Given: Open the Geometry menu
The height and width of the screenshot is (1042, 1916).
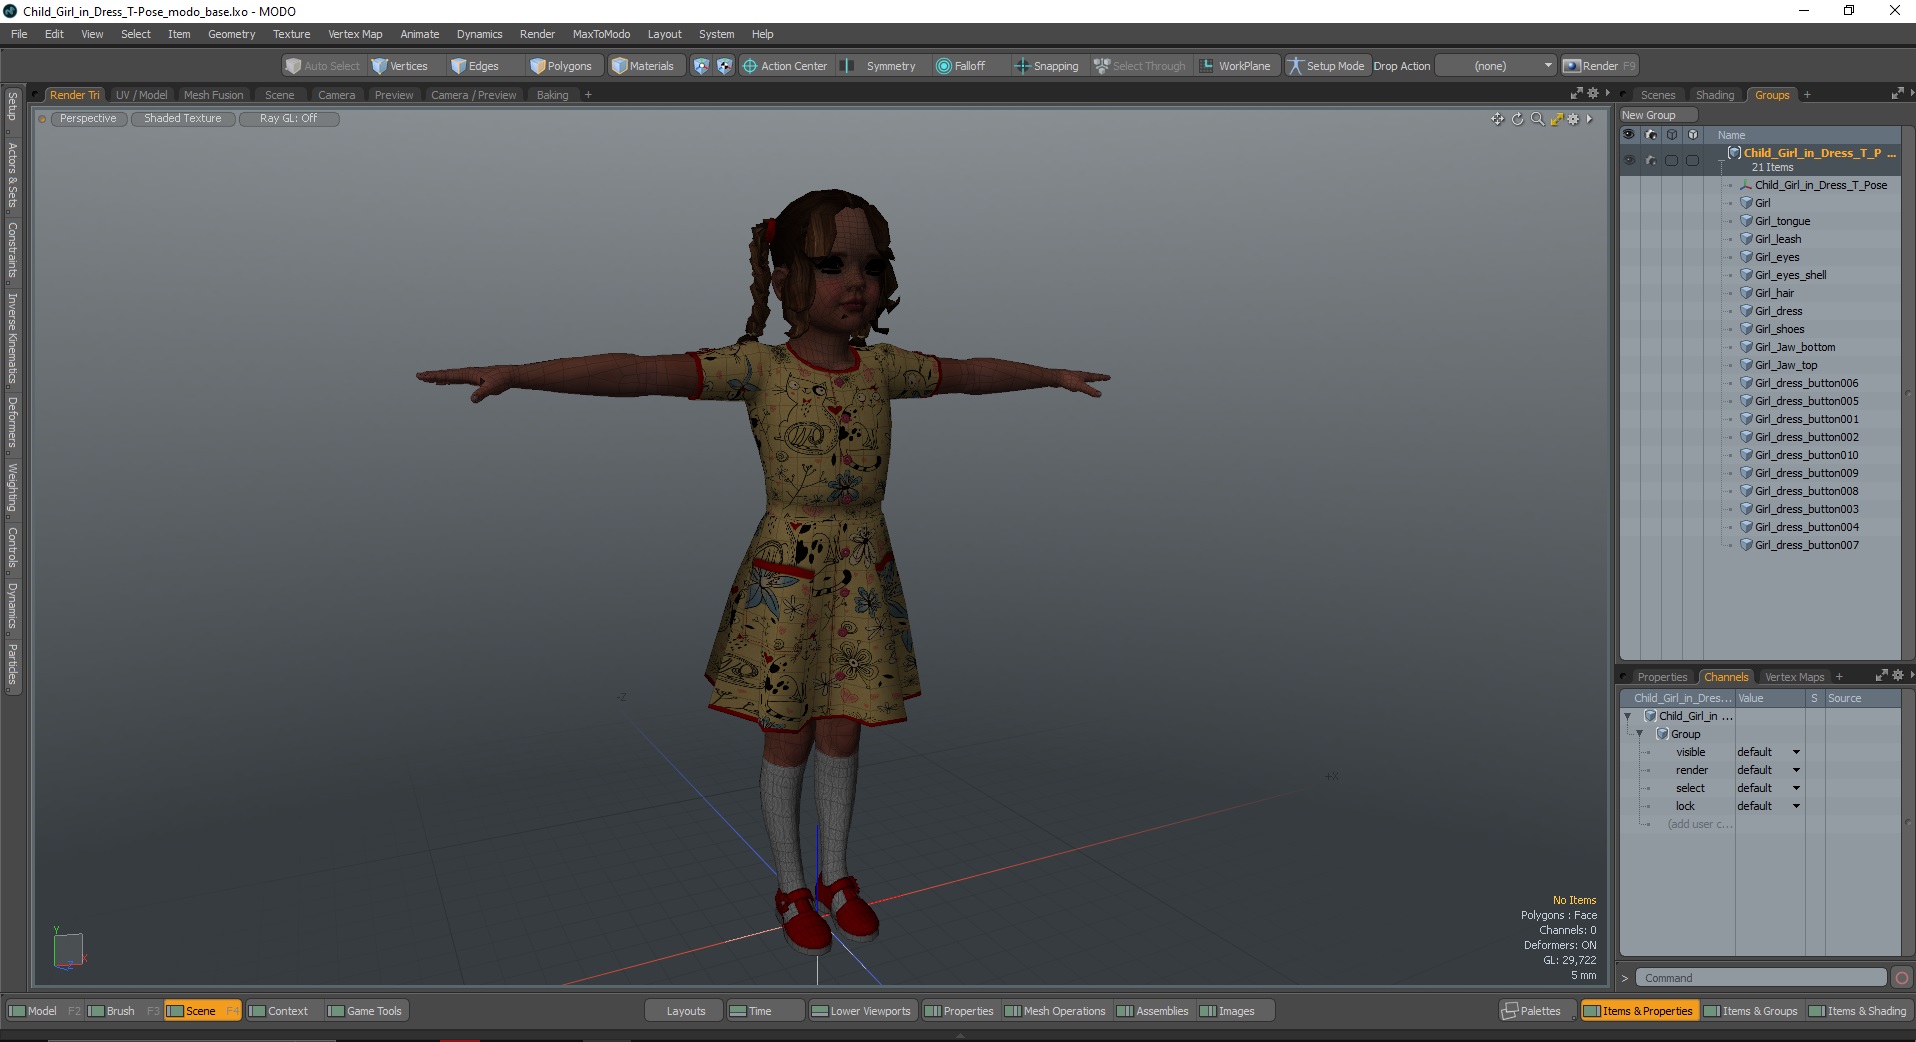Looking at the screenshot, I should (231, 34).
